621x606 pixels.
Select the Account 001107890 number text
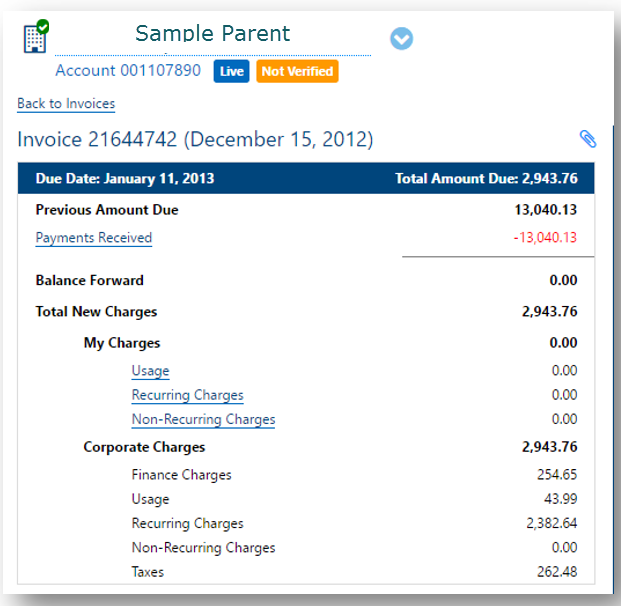click(x=128, y=71)
